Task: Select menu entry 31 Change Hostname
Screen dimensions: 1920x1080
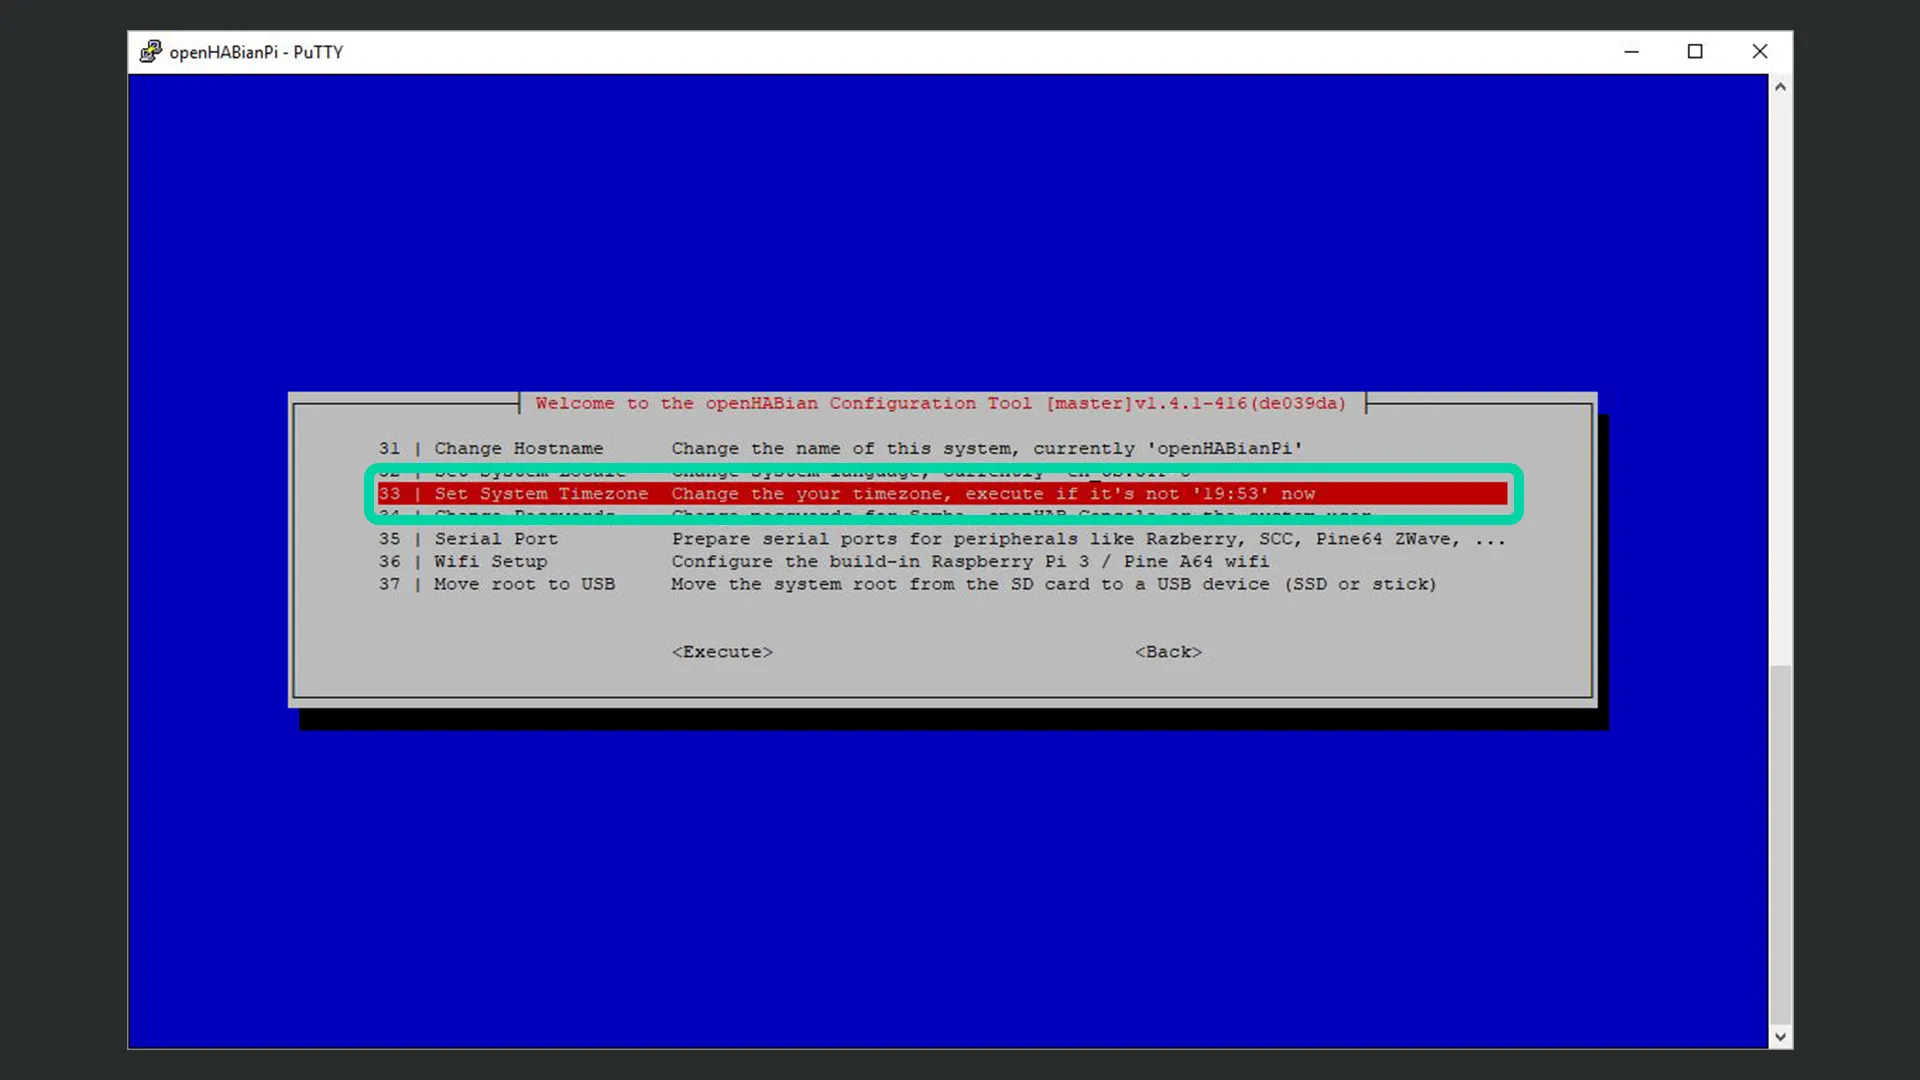Action: click(x=941, y=449)
